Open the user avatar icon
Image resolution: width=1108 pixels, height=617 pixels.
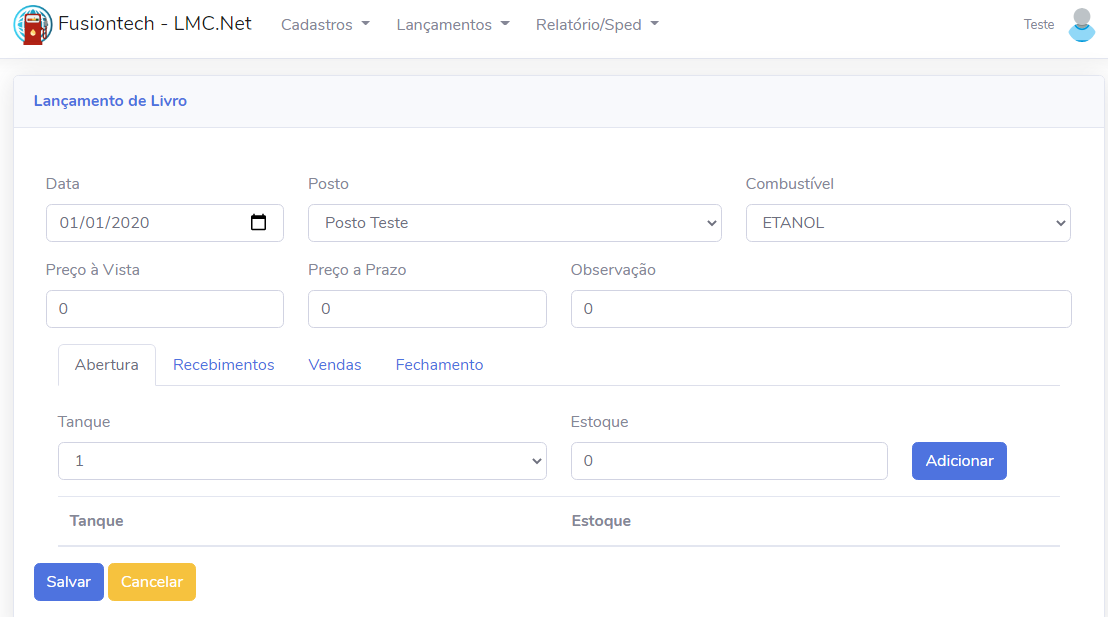pyautogui.click(x=1081, y=25)
